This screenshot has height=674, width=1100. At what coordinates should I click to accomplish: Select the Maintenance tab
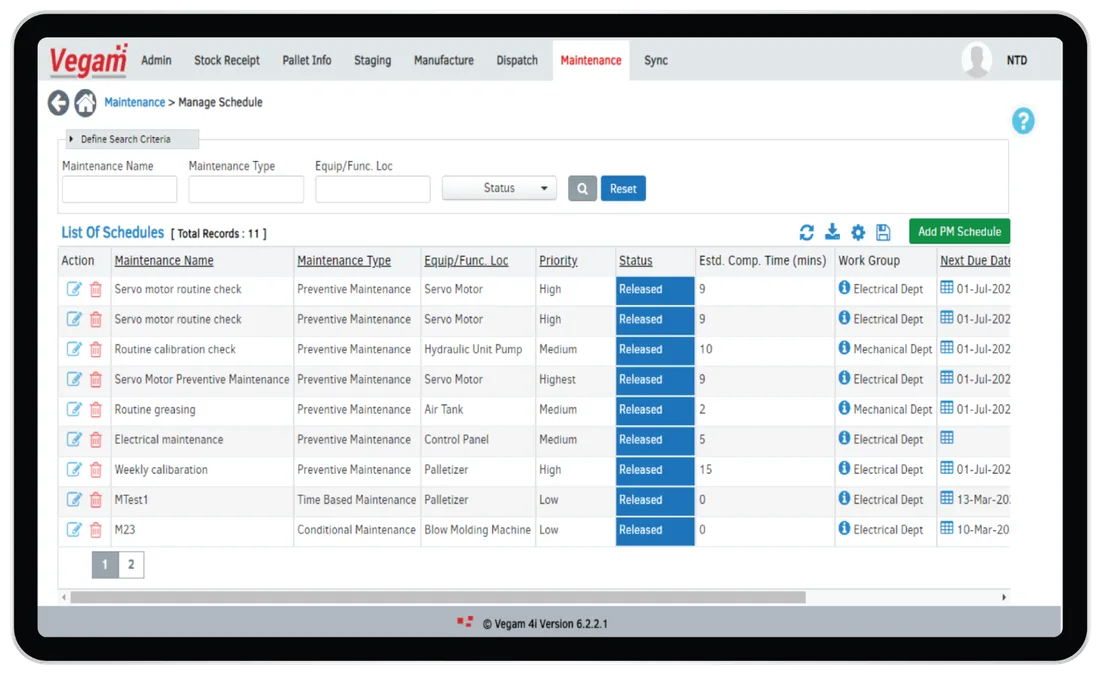tap(591, 60)
